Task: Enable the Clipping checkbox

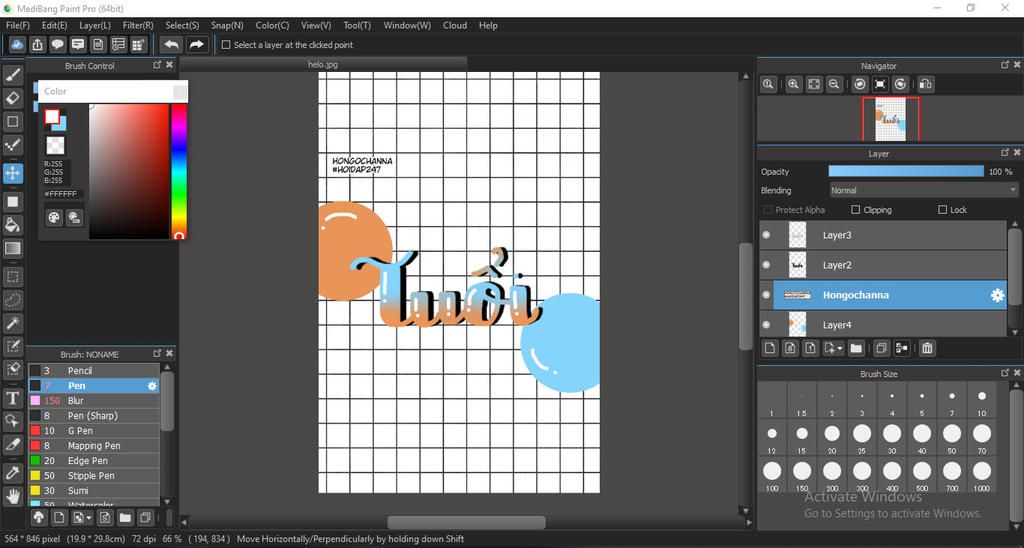Action: [x=856, y=210]
